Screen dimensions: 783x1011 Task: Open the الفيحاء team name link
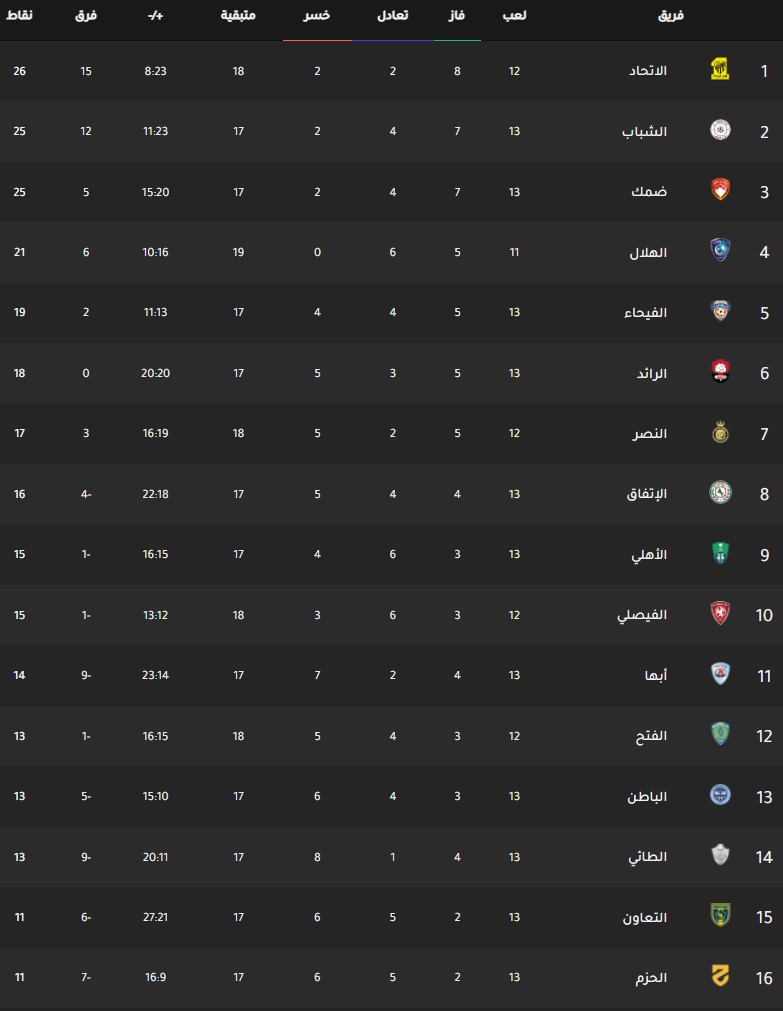coord(645,313)
